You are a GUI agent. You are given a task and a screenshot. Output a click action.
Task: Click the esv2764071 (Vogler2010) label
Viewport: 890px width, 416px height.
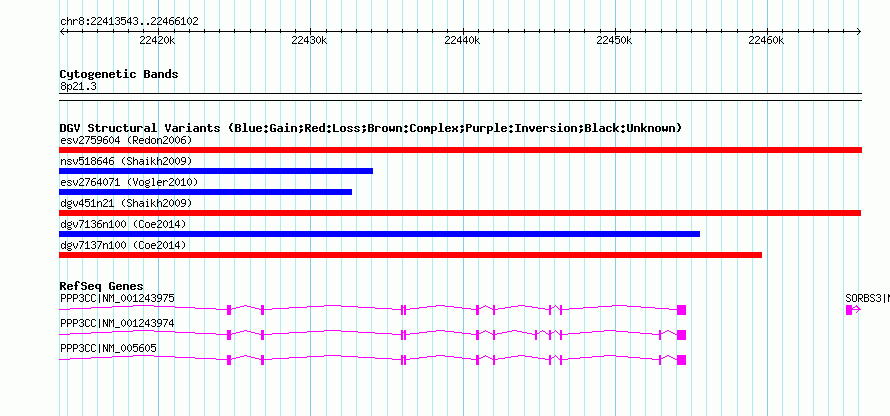tap(129, 182)
